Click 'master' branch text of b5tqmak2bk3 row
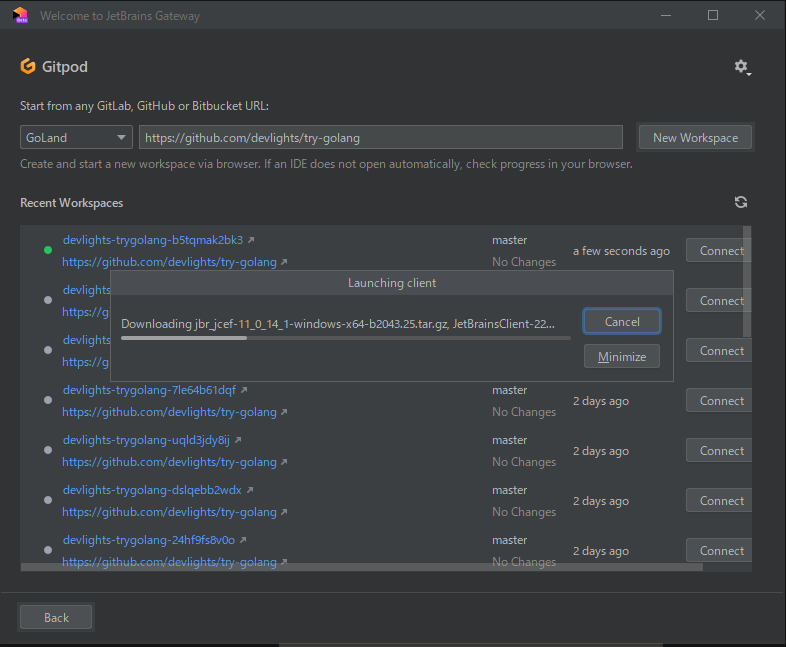The image size is (786, 647). (509, 240)
